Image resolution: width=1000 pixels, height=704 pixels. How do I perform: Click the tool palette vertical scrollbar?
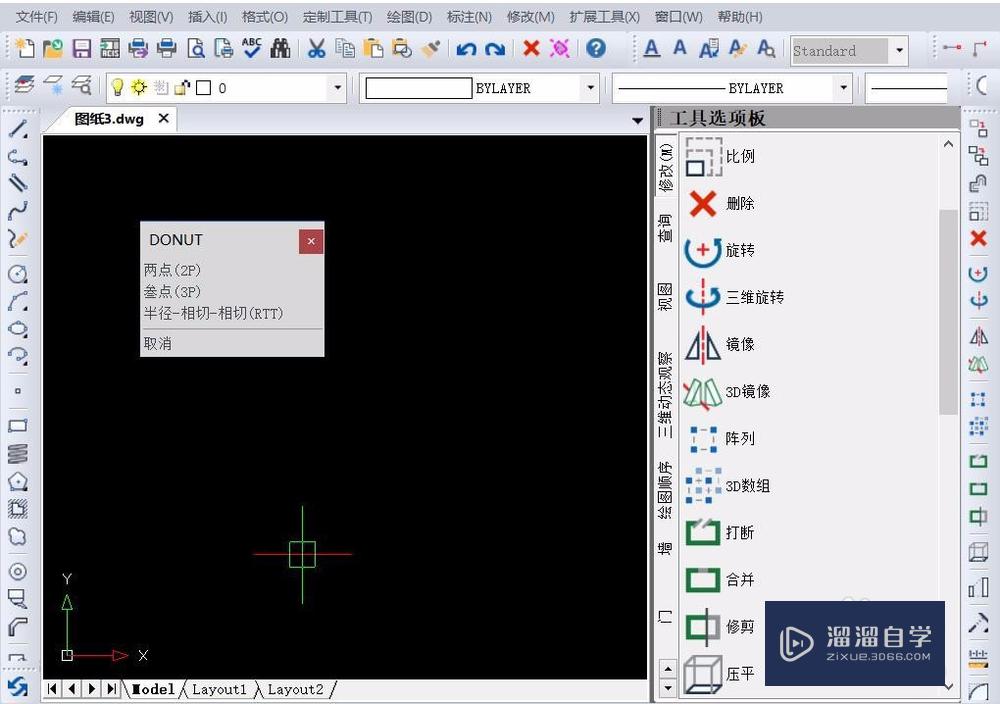(948, 312)
